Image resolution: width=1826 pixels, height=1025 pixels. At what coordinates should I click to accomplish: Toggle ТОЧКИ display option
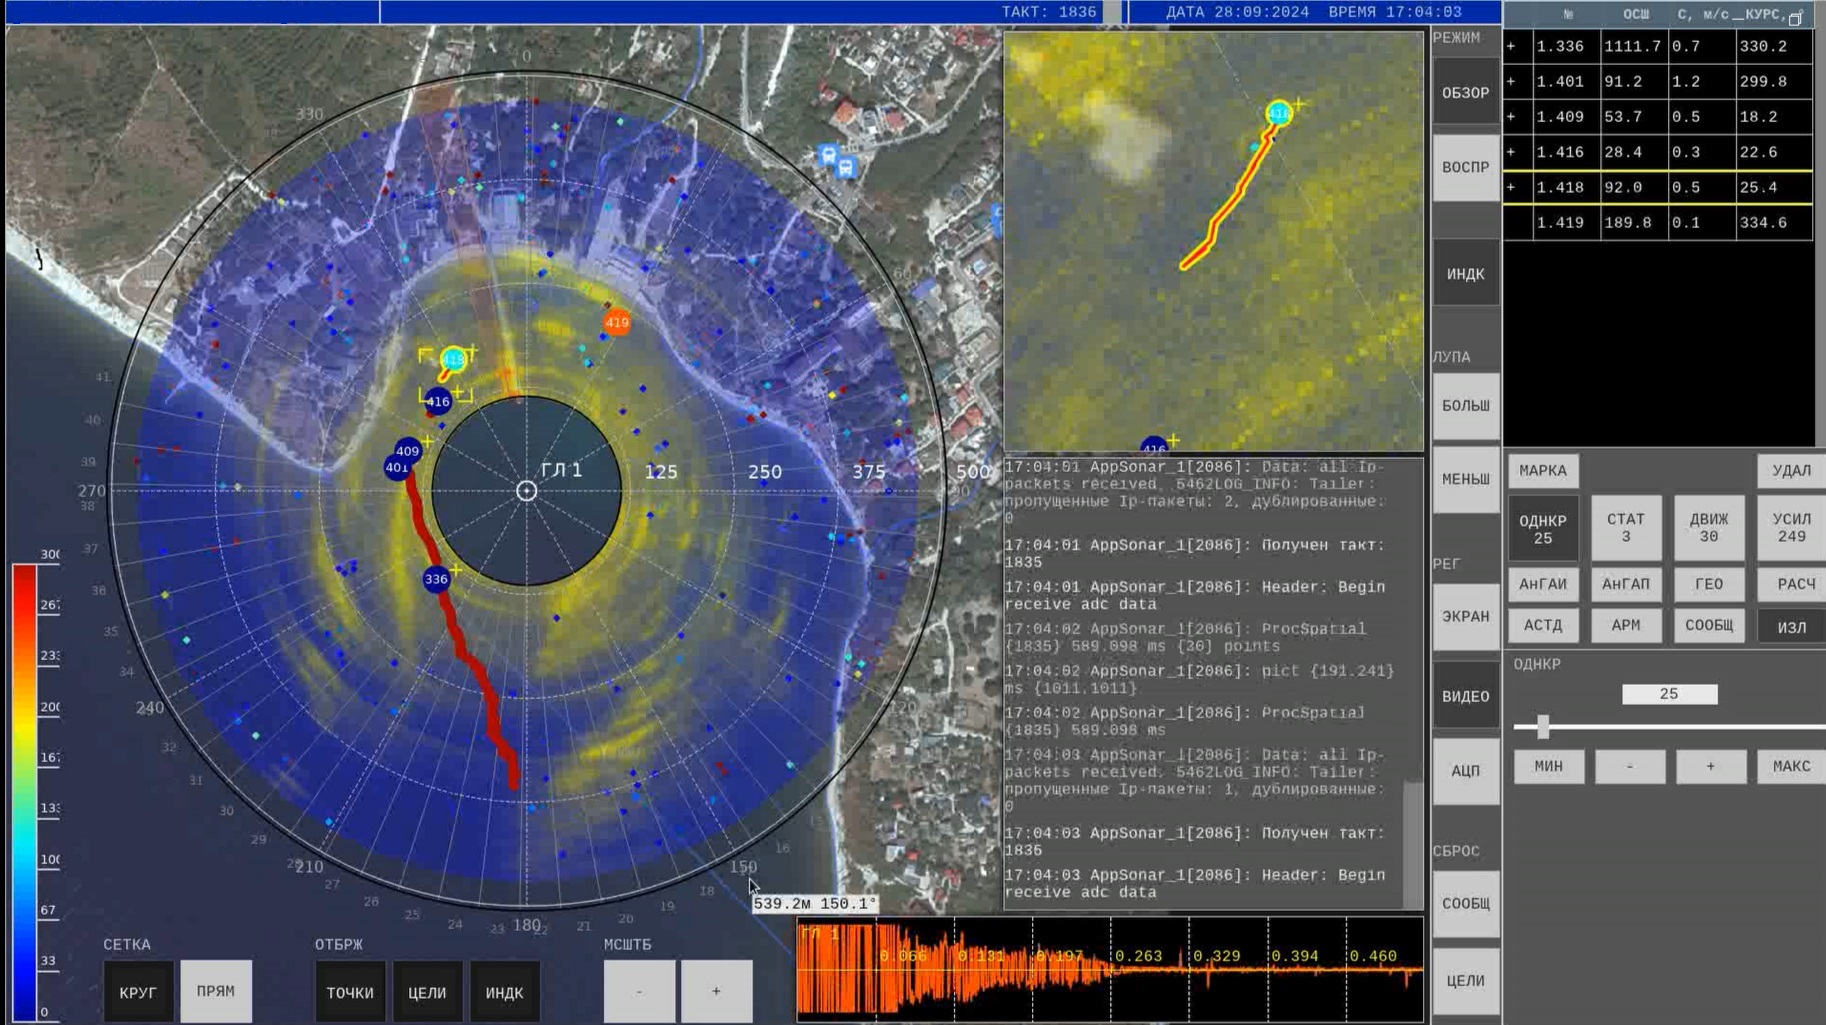350,992
